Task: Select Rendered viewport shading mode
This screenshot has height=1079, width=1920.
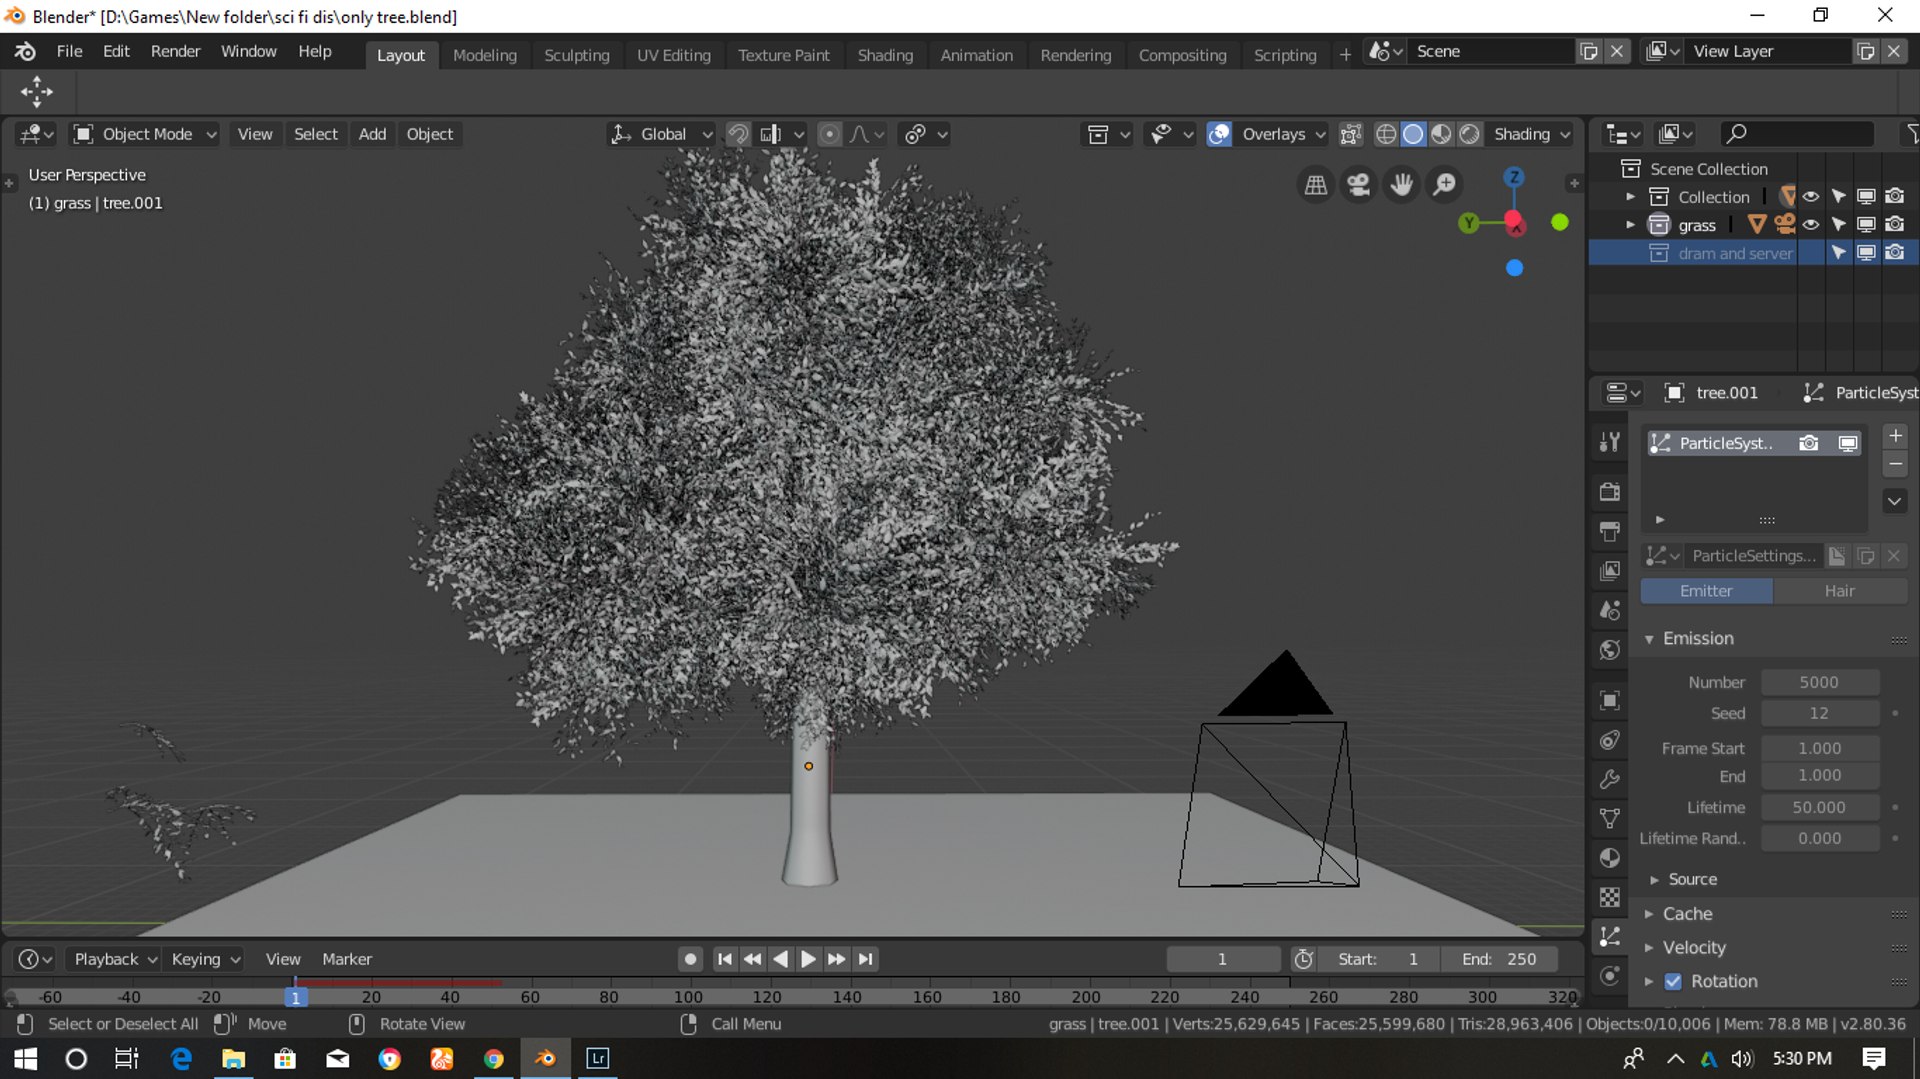Action: pos(1469,134)
